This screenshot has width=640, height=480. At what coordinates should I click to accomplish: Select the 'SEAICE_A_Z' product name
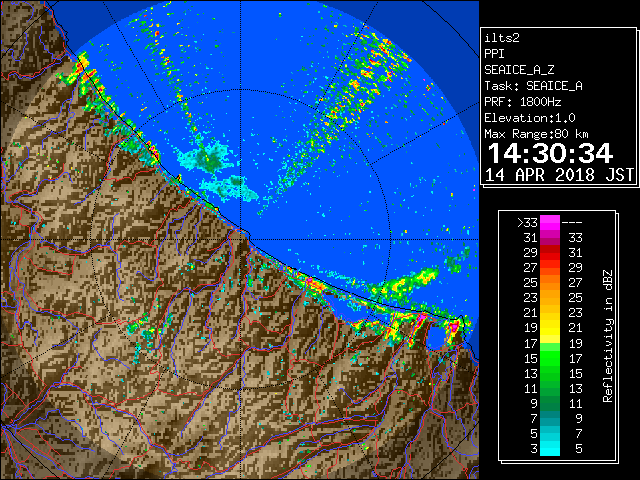[x=519, y=70]
